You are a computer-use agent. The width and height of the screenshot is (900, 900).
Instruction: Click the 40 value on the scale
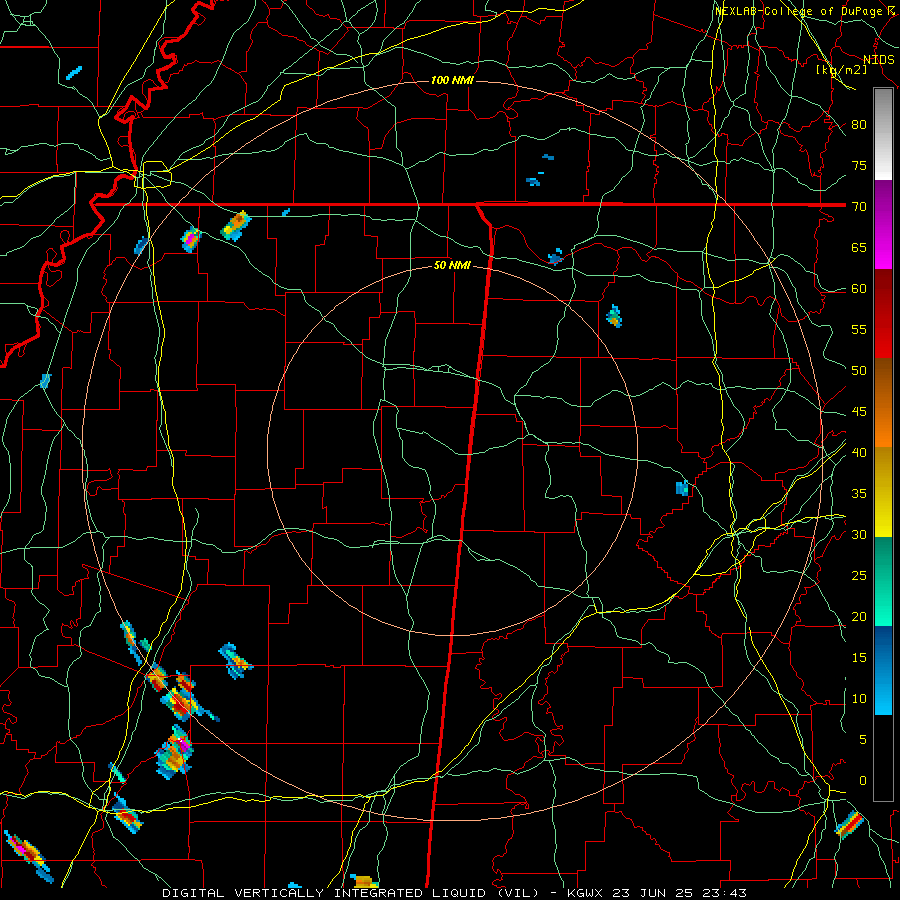point(859,452)
